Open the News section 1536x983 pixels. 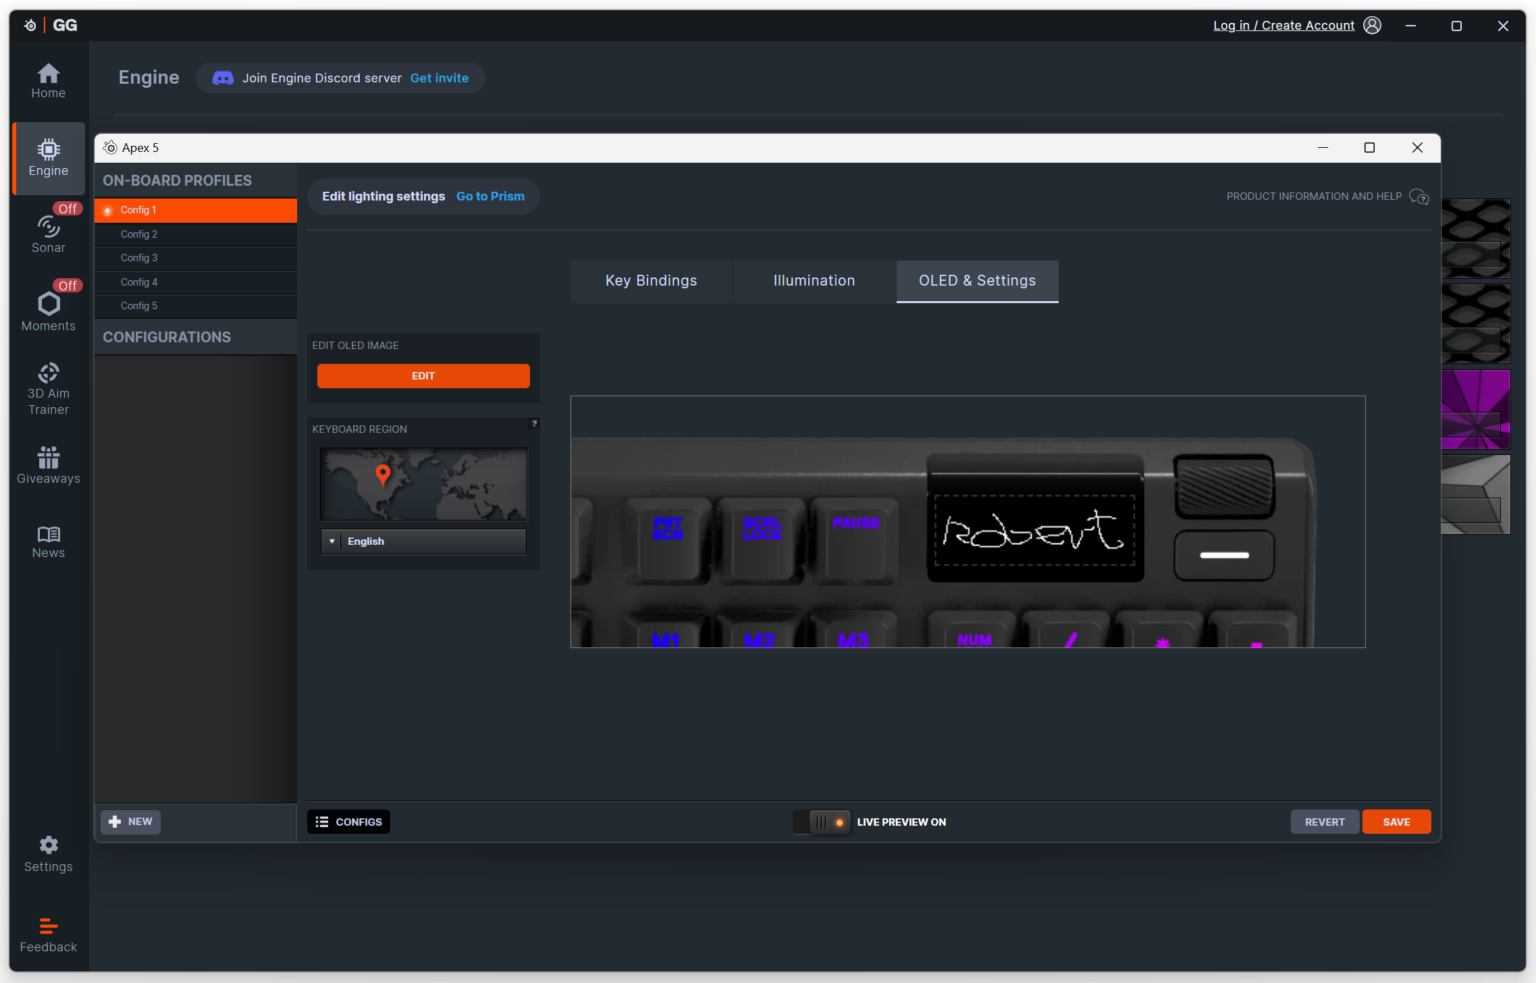tap(48, 541)
